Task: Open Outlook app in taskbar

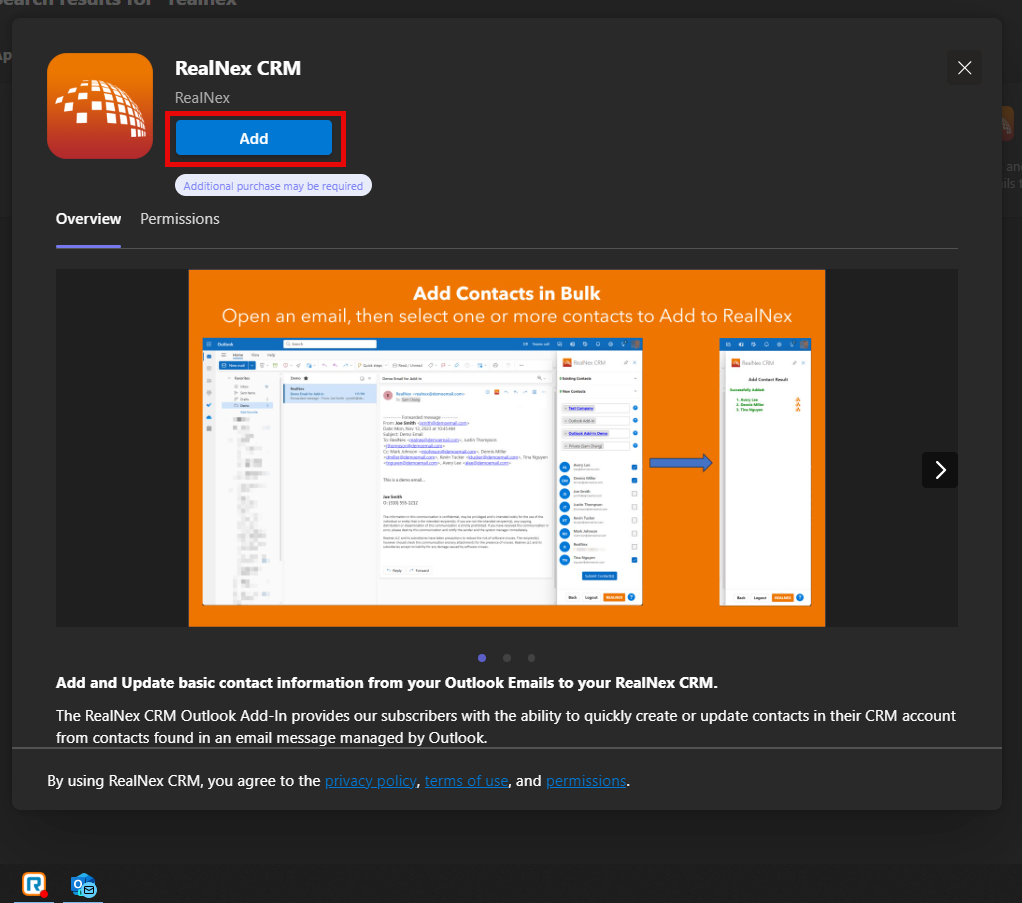Action: pos(83,886)
